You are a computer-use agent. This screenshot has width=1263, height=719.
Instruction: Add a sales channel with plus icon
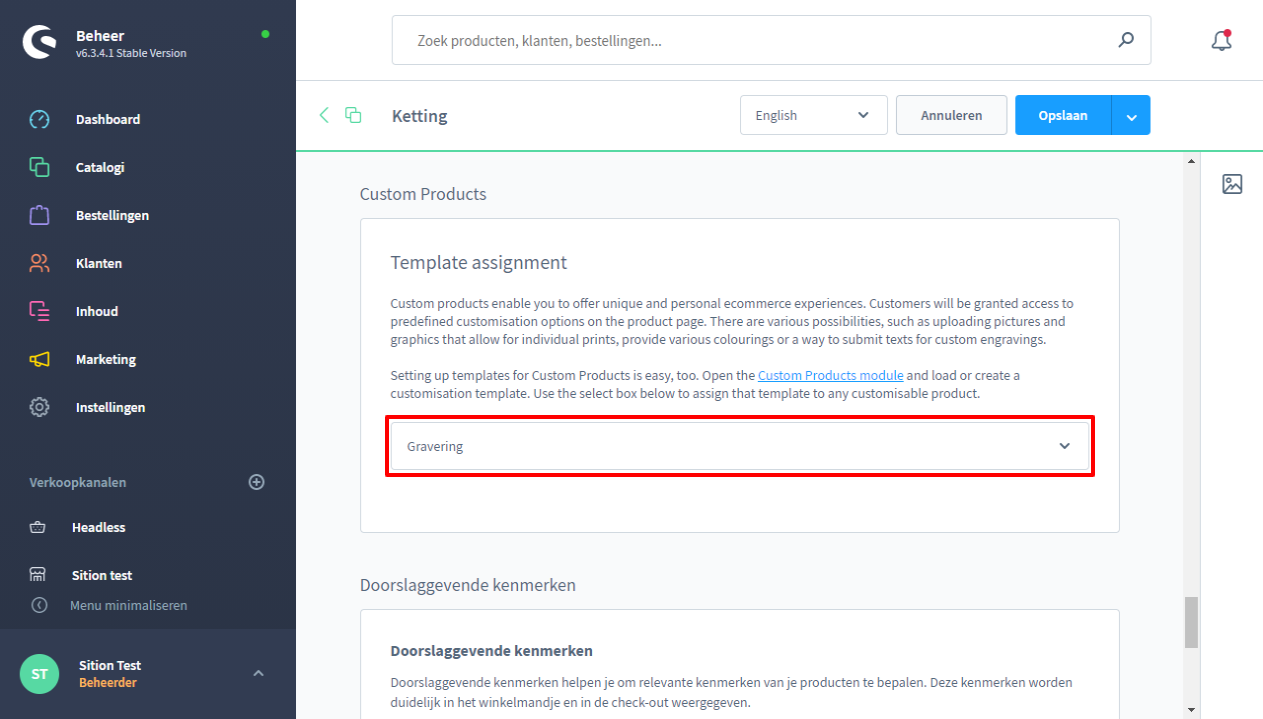coord(256,482)
